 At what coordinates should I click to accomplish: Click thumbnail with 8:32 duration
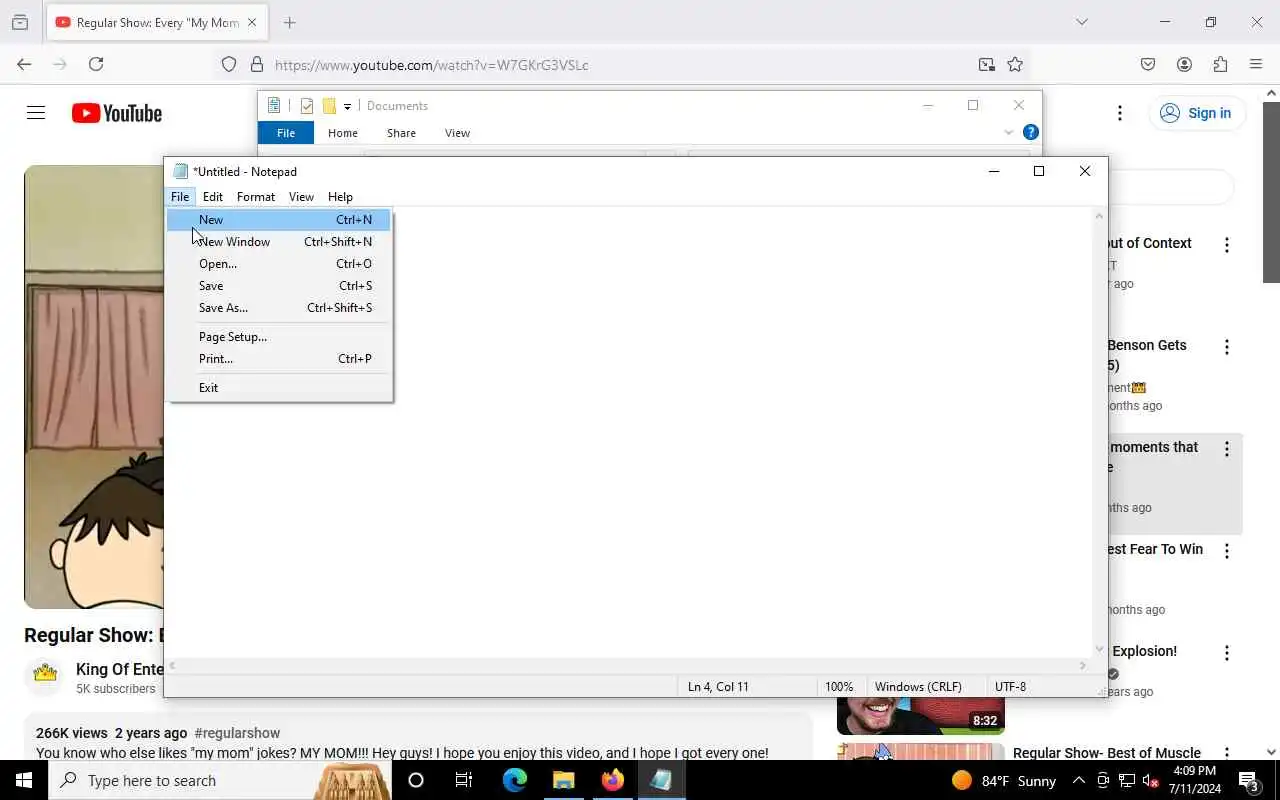point(920,716)
